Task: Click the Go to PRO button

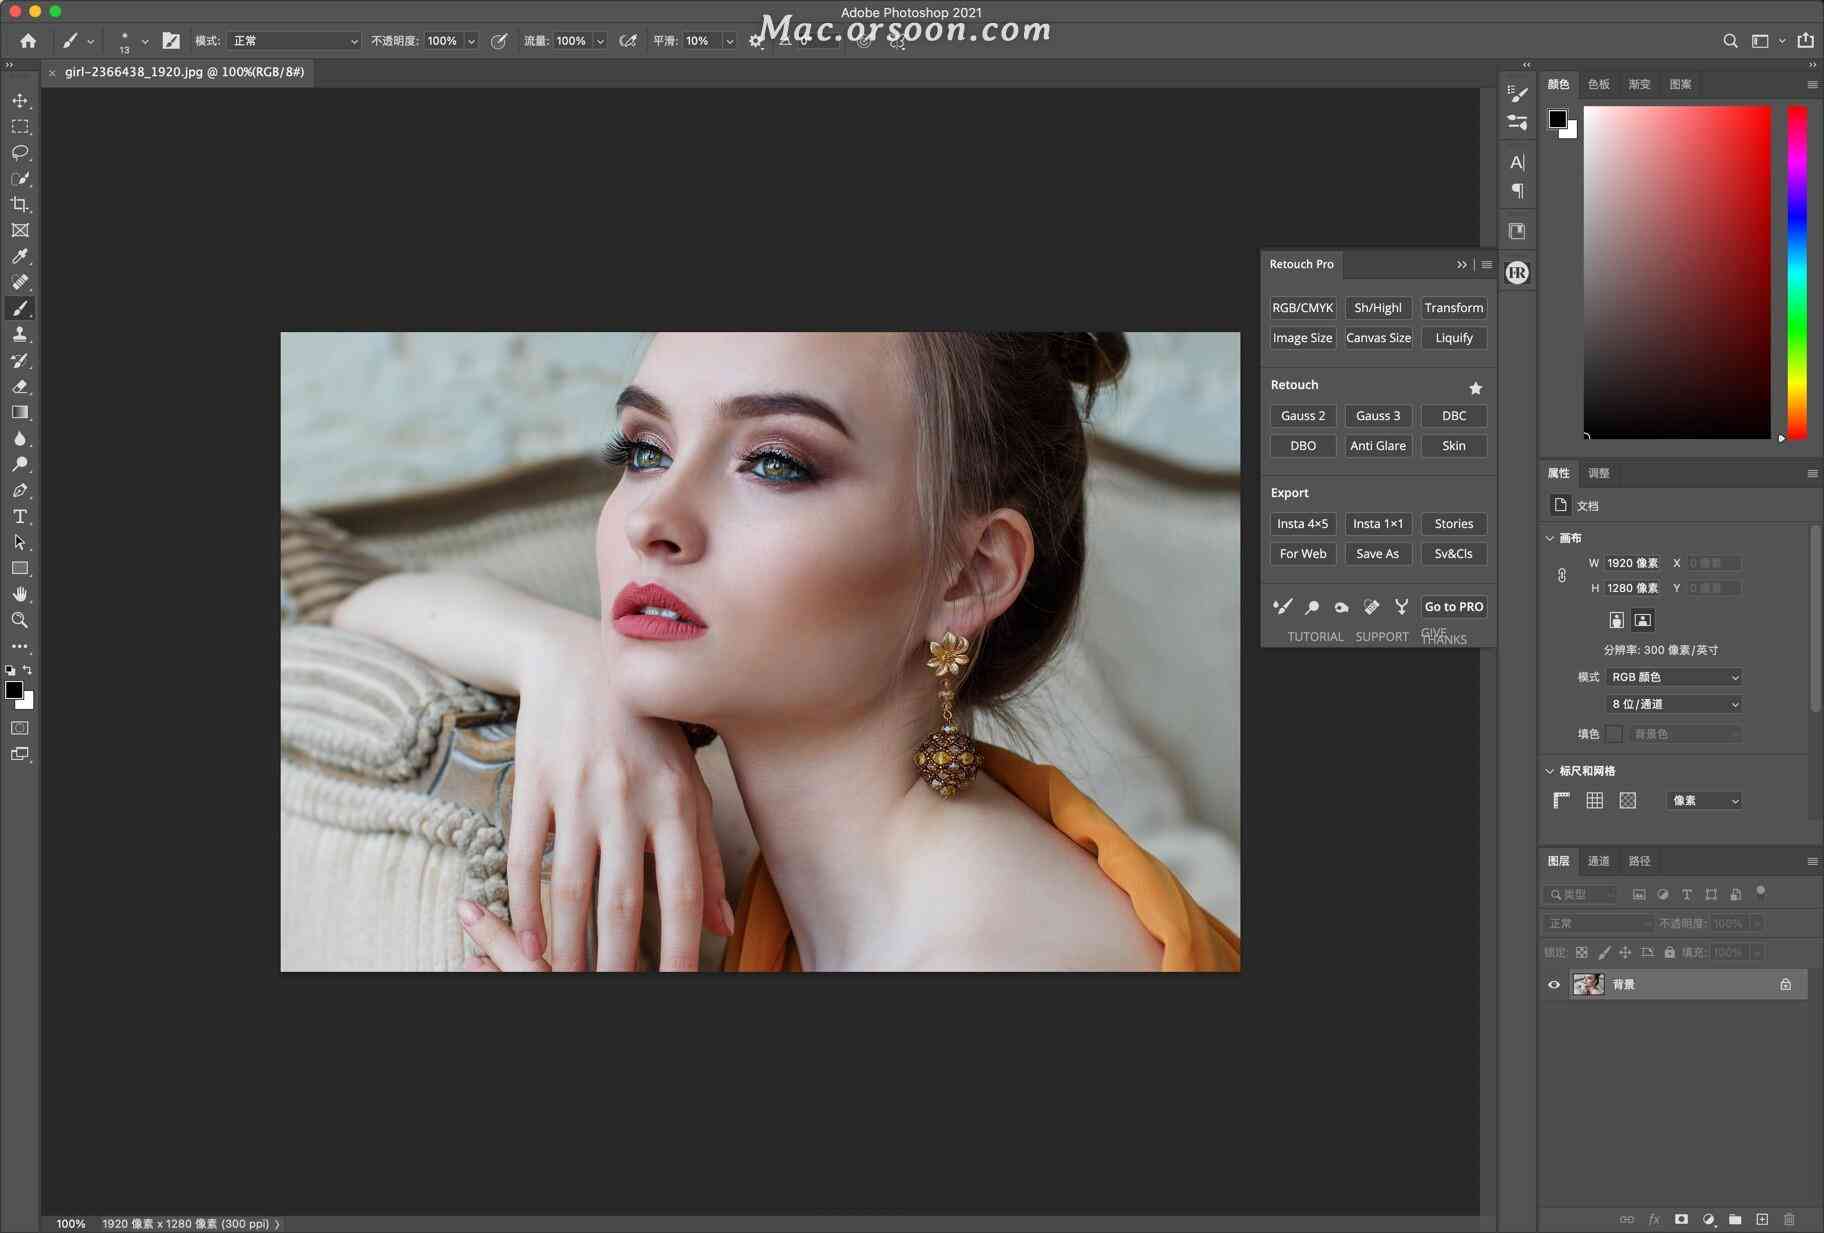Action: (x=1454, y=607)
